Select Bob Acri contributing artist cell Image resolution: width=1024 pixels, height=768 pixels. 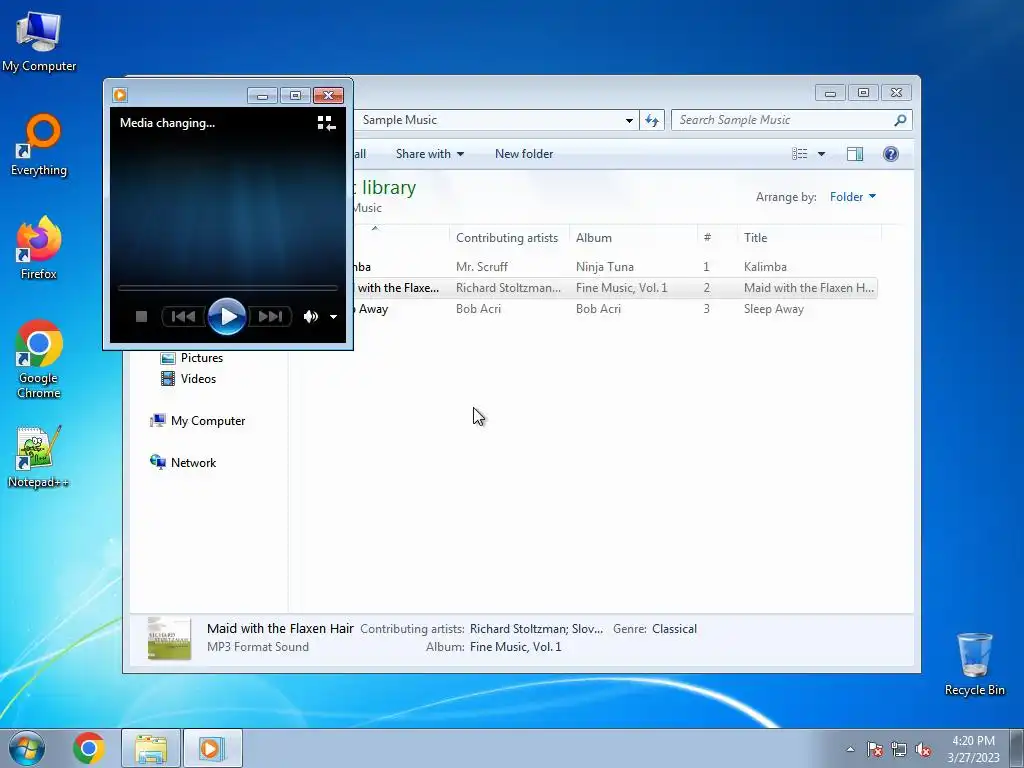coord(479,309)
